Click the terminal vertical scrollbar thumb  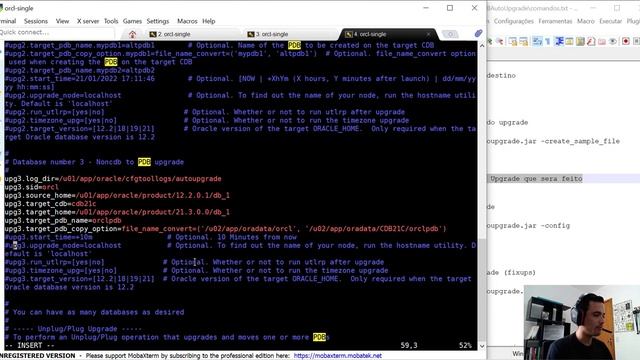tap(482, 291)
